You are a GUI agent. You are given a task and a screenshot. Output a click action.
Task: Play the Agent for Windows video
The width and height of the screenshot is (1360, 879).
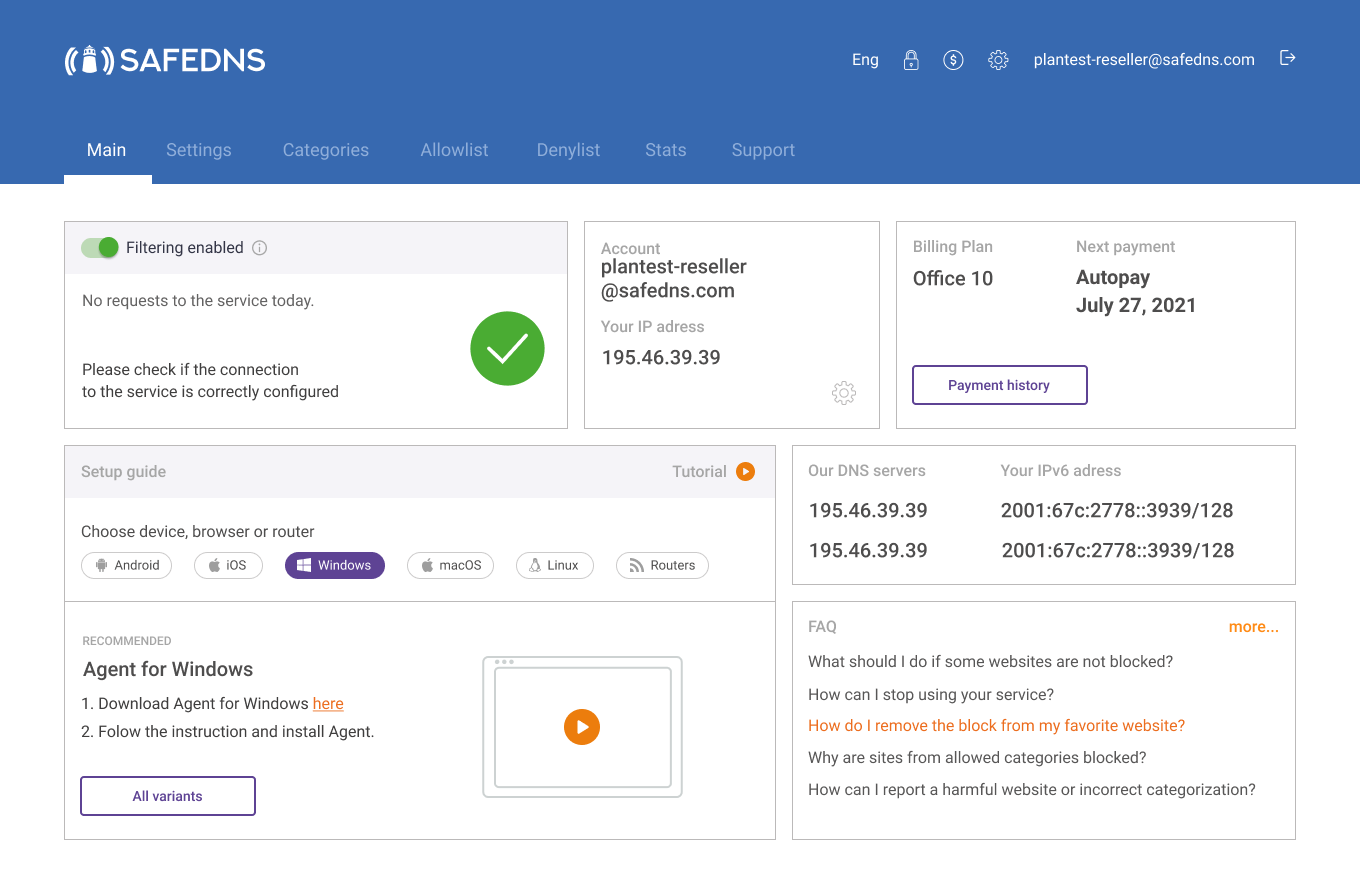pyautogui.click(x=583, y=727)
